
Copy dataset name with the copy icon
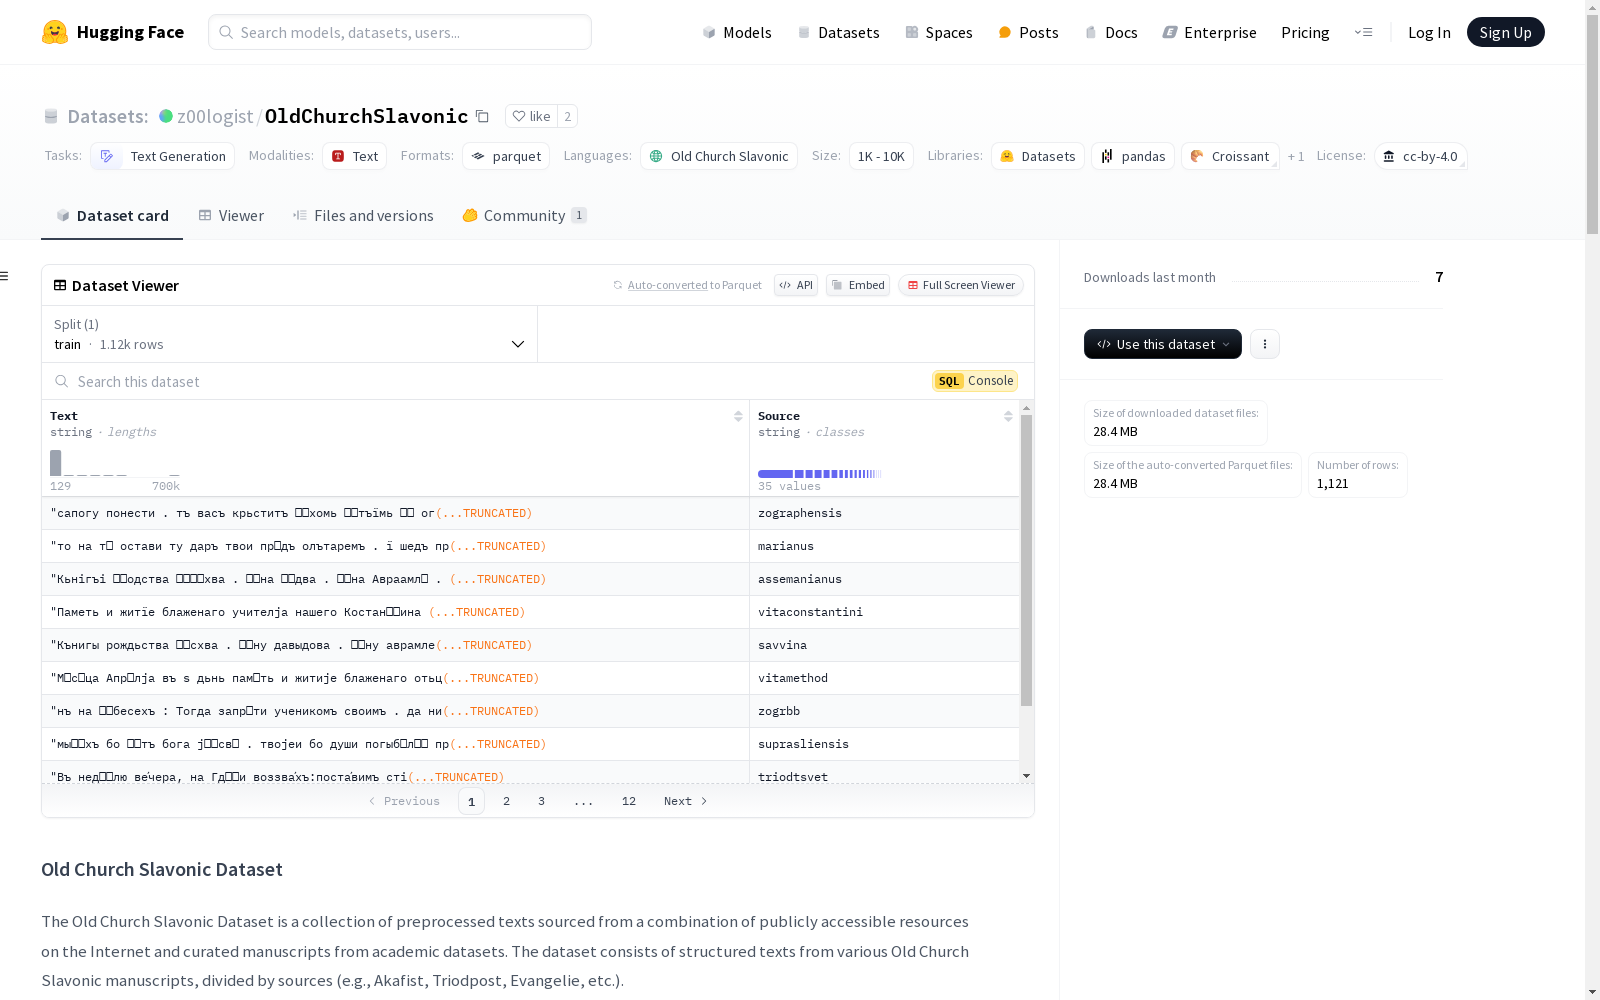[482, 116]
